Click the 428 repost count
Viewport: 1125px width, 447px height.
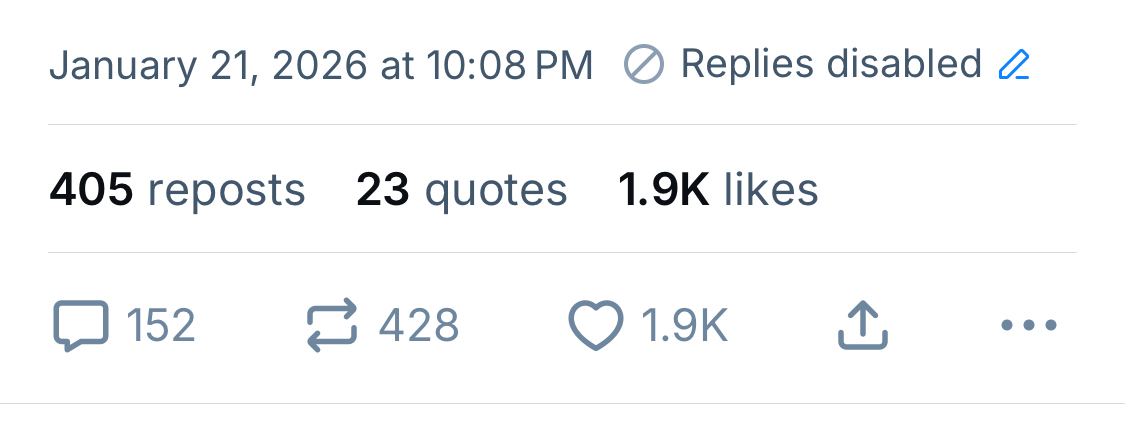pos(418,326)
